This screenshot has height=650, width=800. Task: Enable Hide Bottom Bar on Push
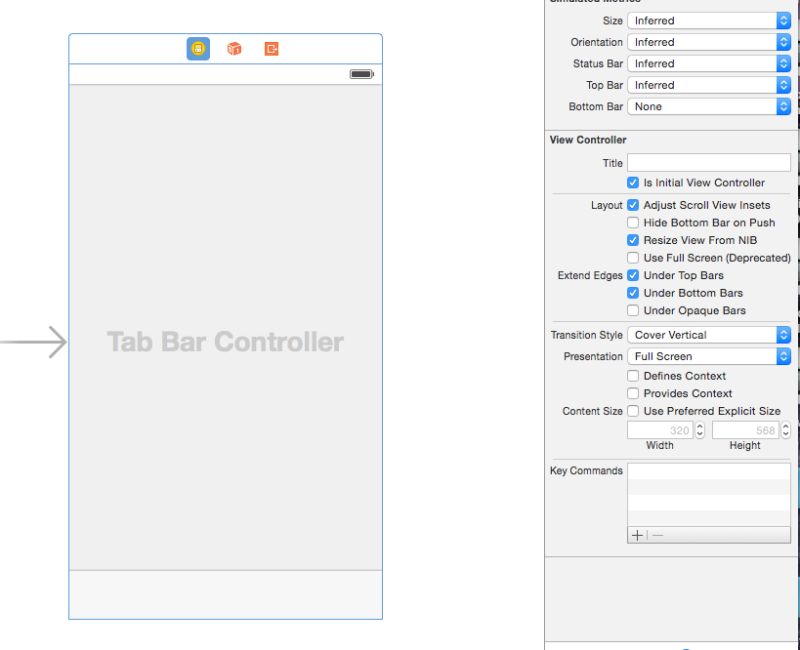coord(634,222)
